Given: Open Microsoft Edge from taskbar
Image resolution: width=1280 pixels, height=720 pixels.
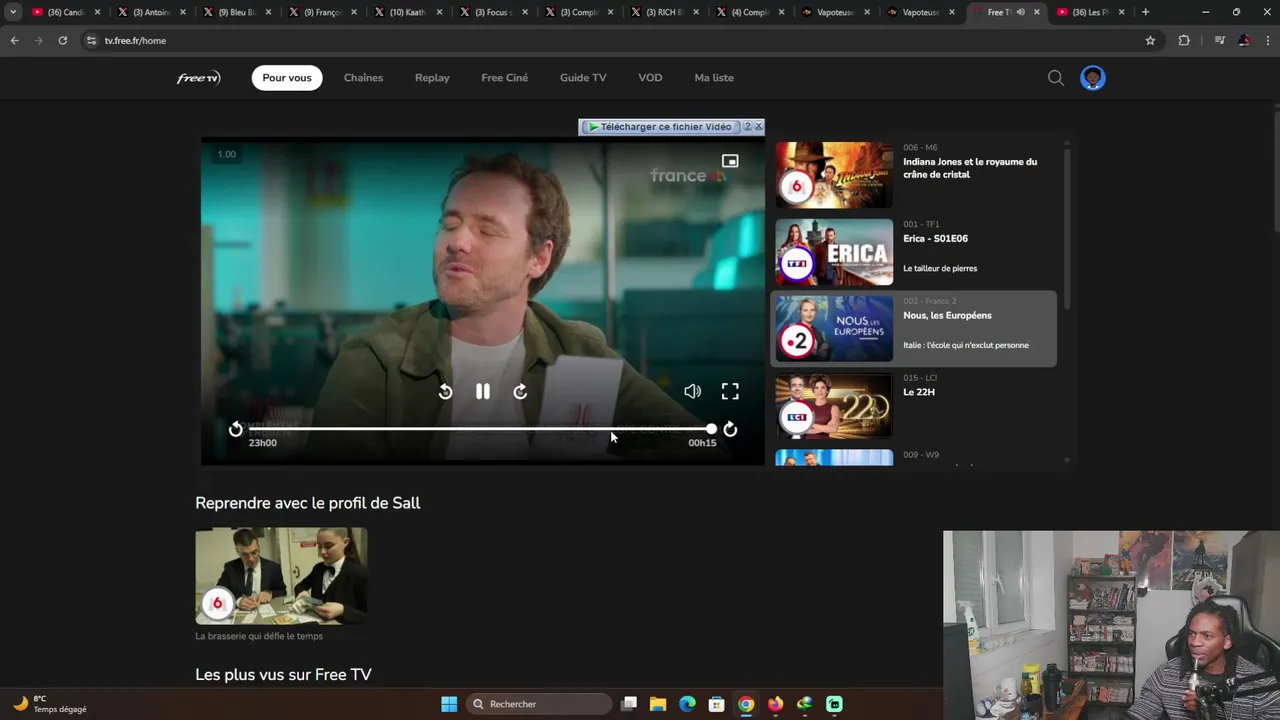Looking at the screenshot, I should coord(687,704).
